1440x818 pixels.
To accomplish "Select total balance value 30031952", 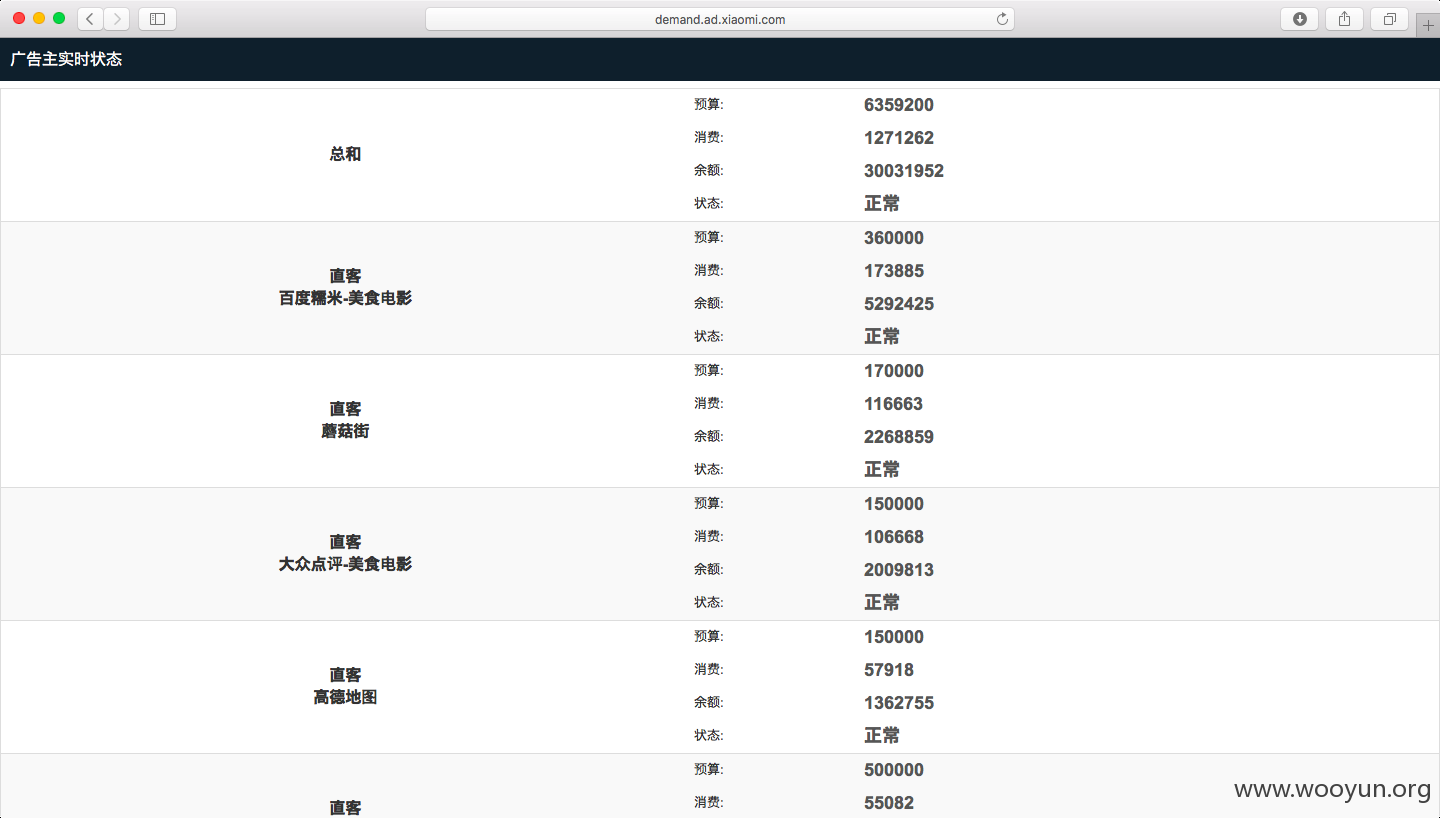I will pyautogui.click(x=904, y=171).
